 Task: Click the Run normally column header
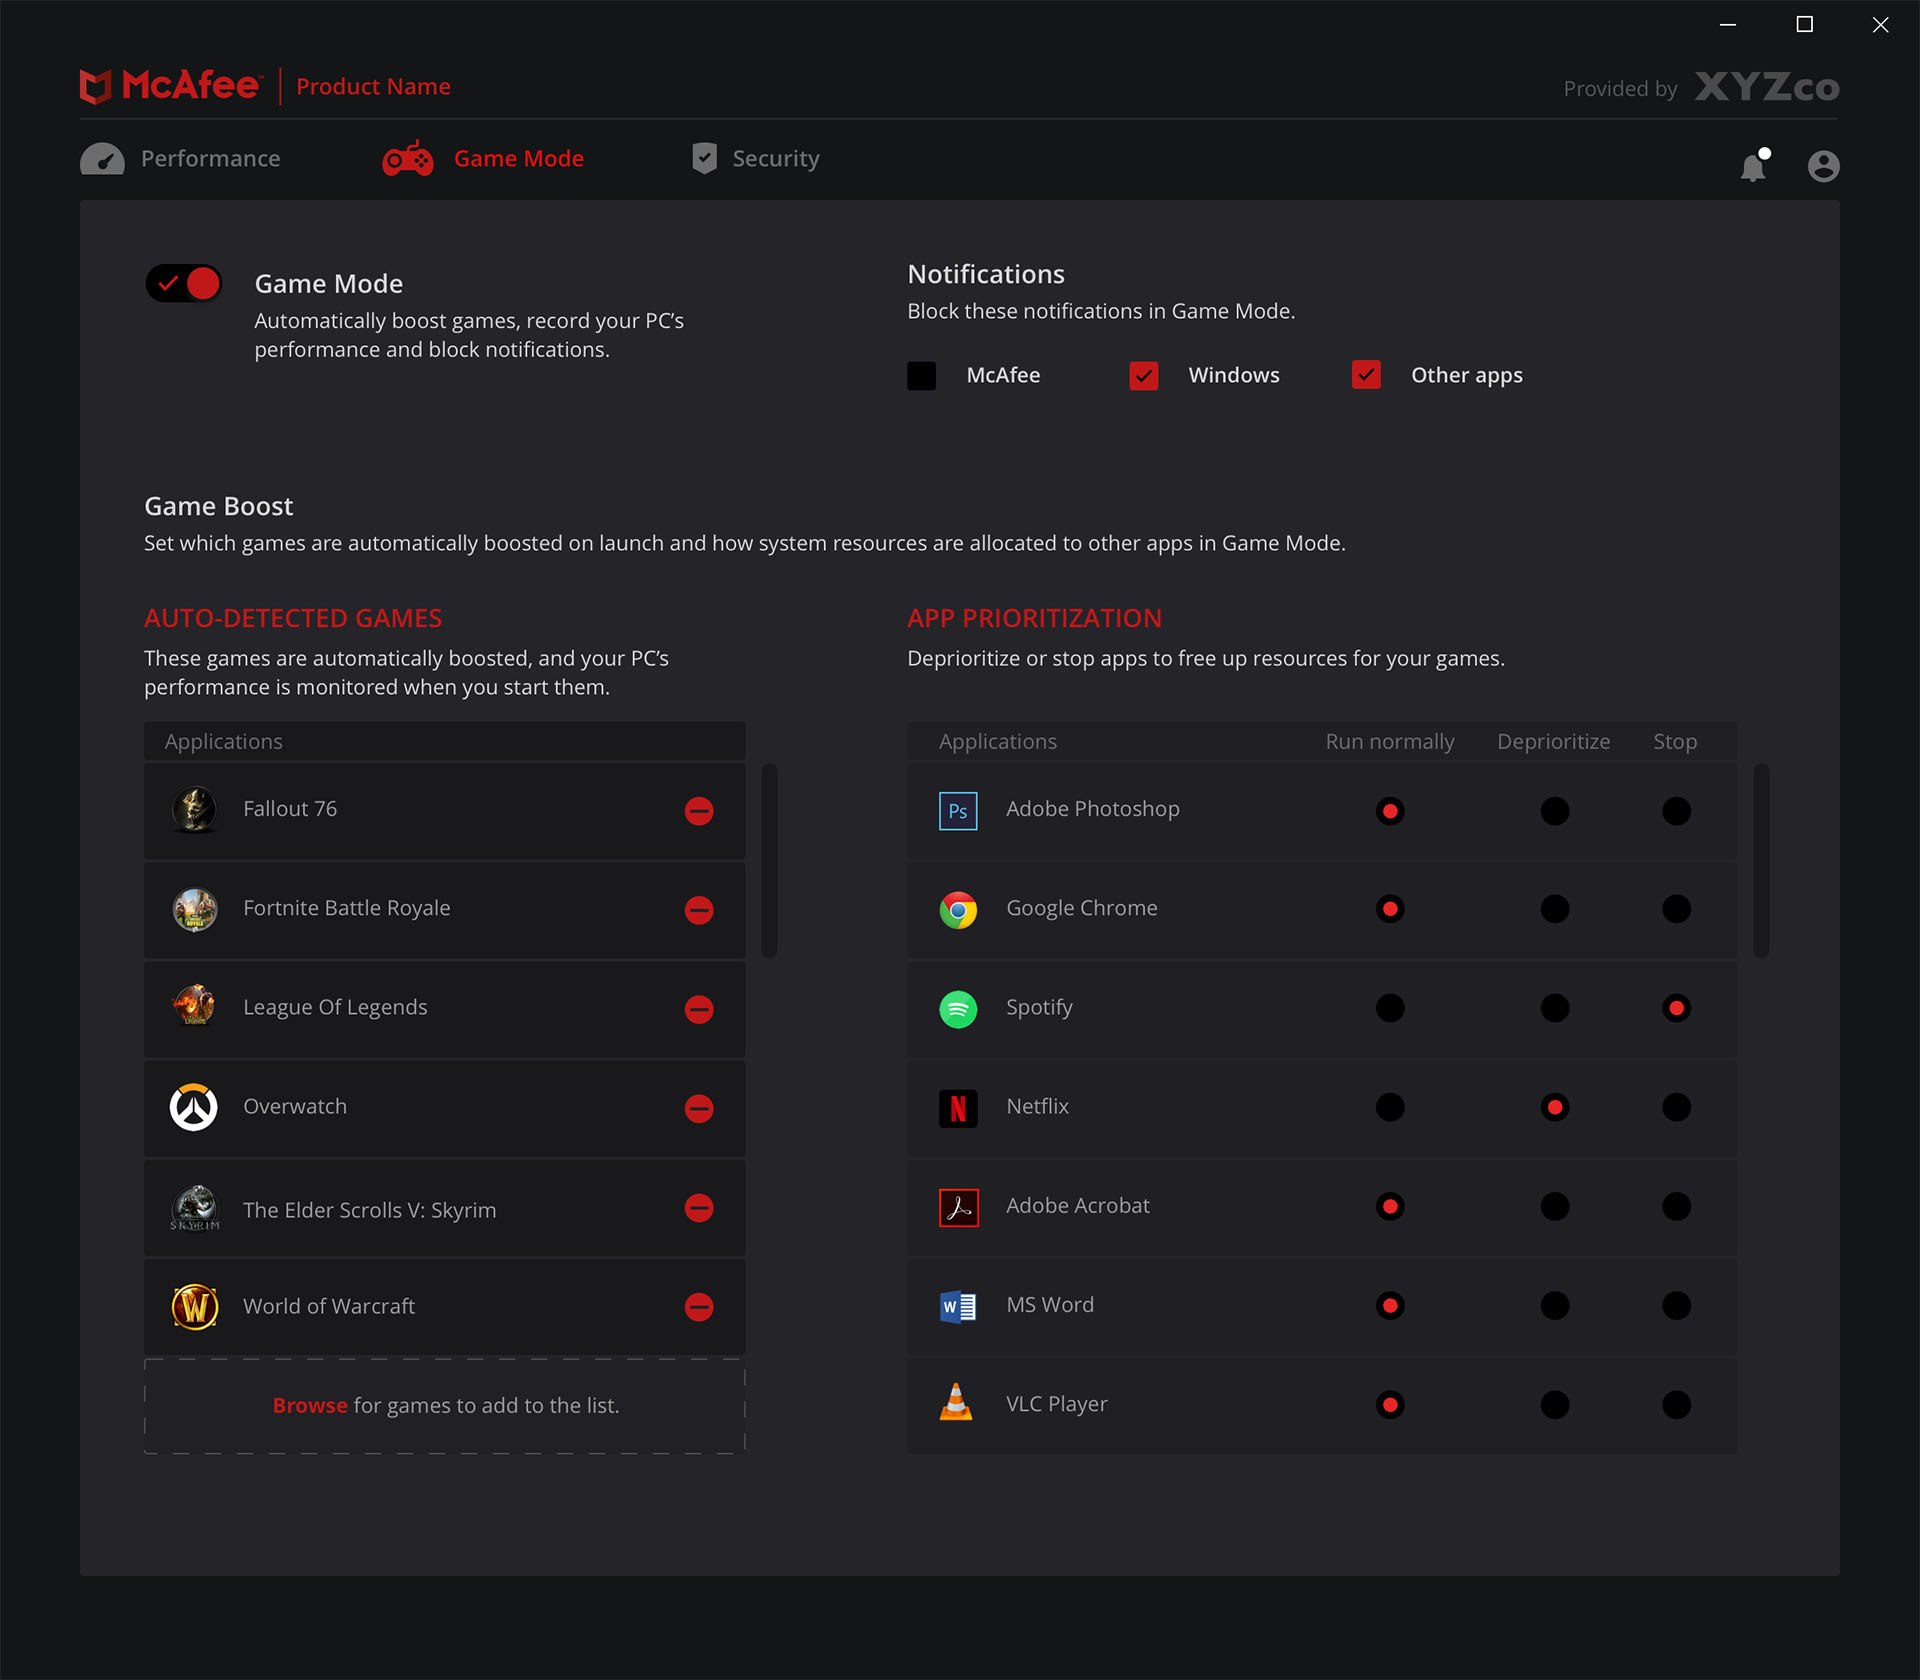click(1390, 742)
